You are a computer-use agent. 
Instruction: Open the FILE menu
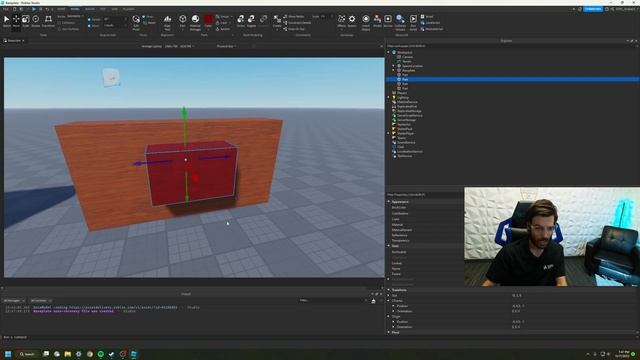tap(6, 9)
